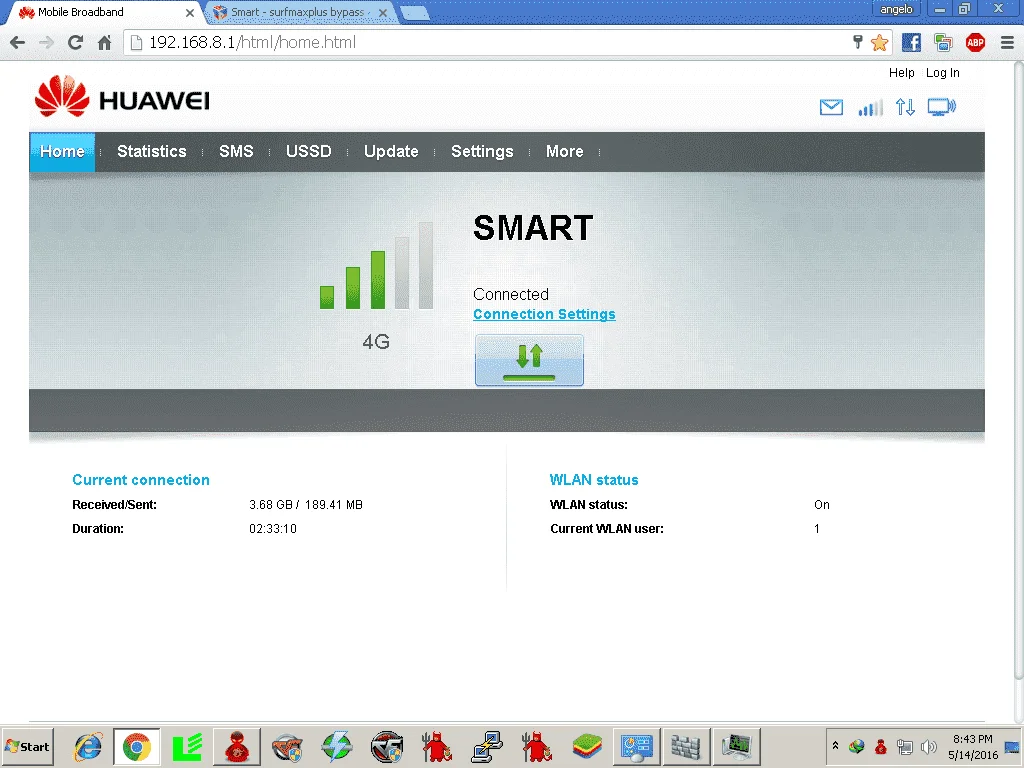Screen dimensions: 1024x768
Task: Click the WLAN status heading
Action: [594, 480]
